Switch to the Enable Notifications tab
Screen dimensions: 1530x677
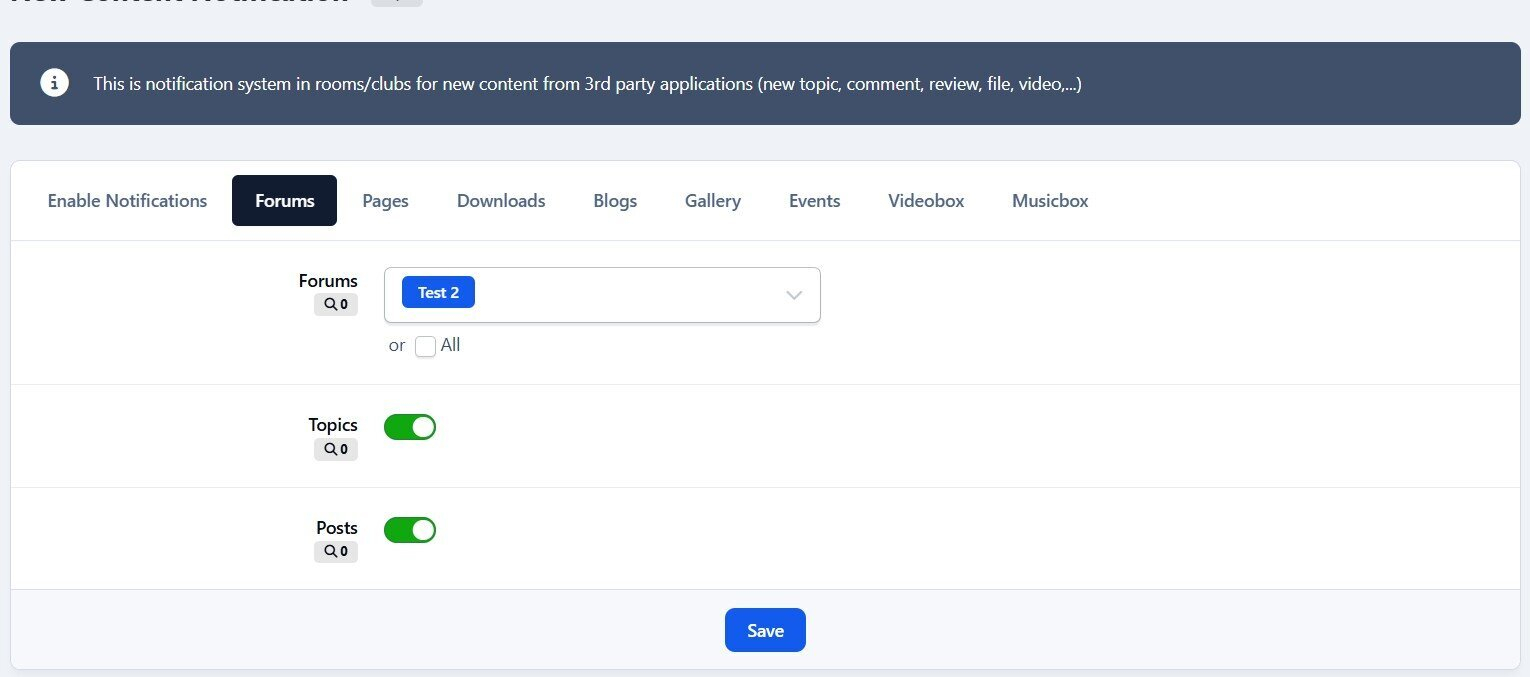click(127, 201)
